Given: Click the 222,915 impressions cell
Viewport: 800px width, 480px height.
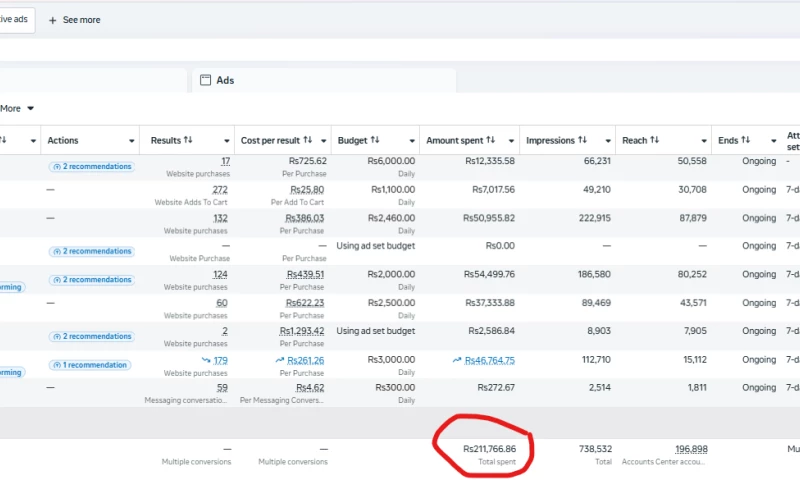Looking at the screenshot, I should coord(594,218).
